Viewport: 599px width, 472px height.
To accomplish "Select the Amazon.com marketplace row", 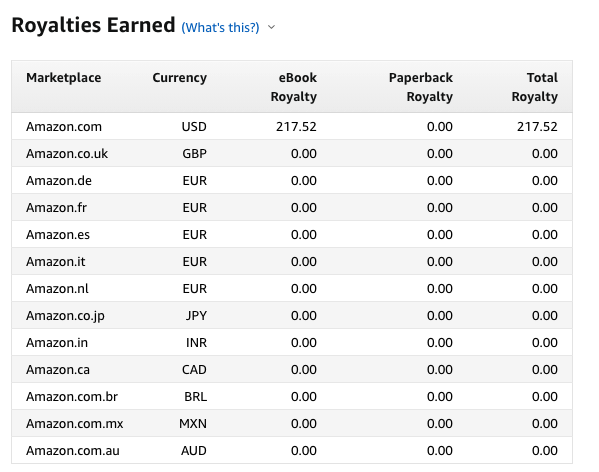I will tap(292, 126).
